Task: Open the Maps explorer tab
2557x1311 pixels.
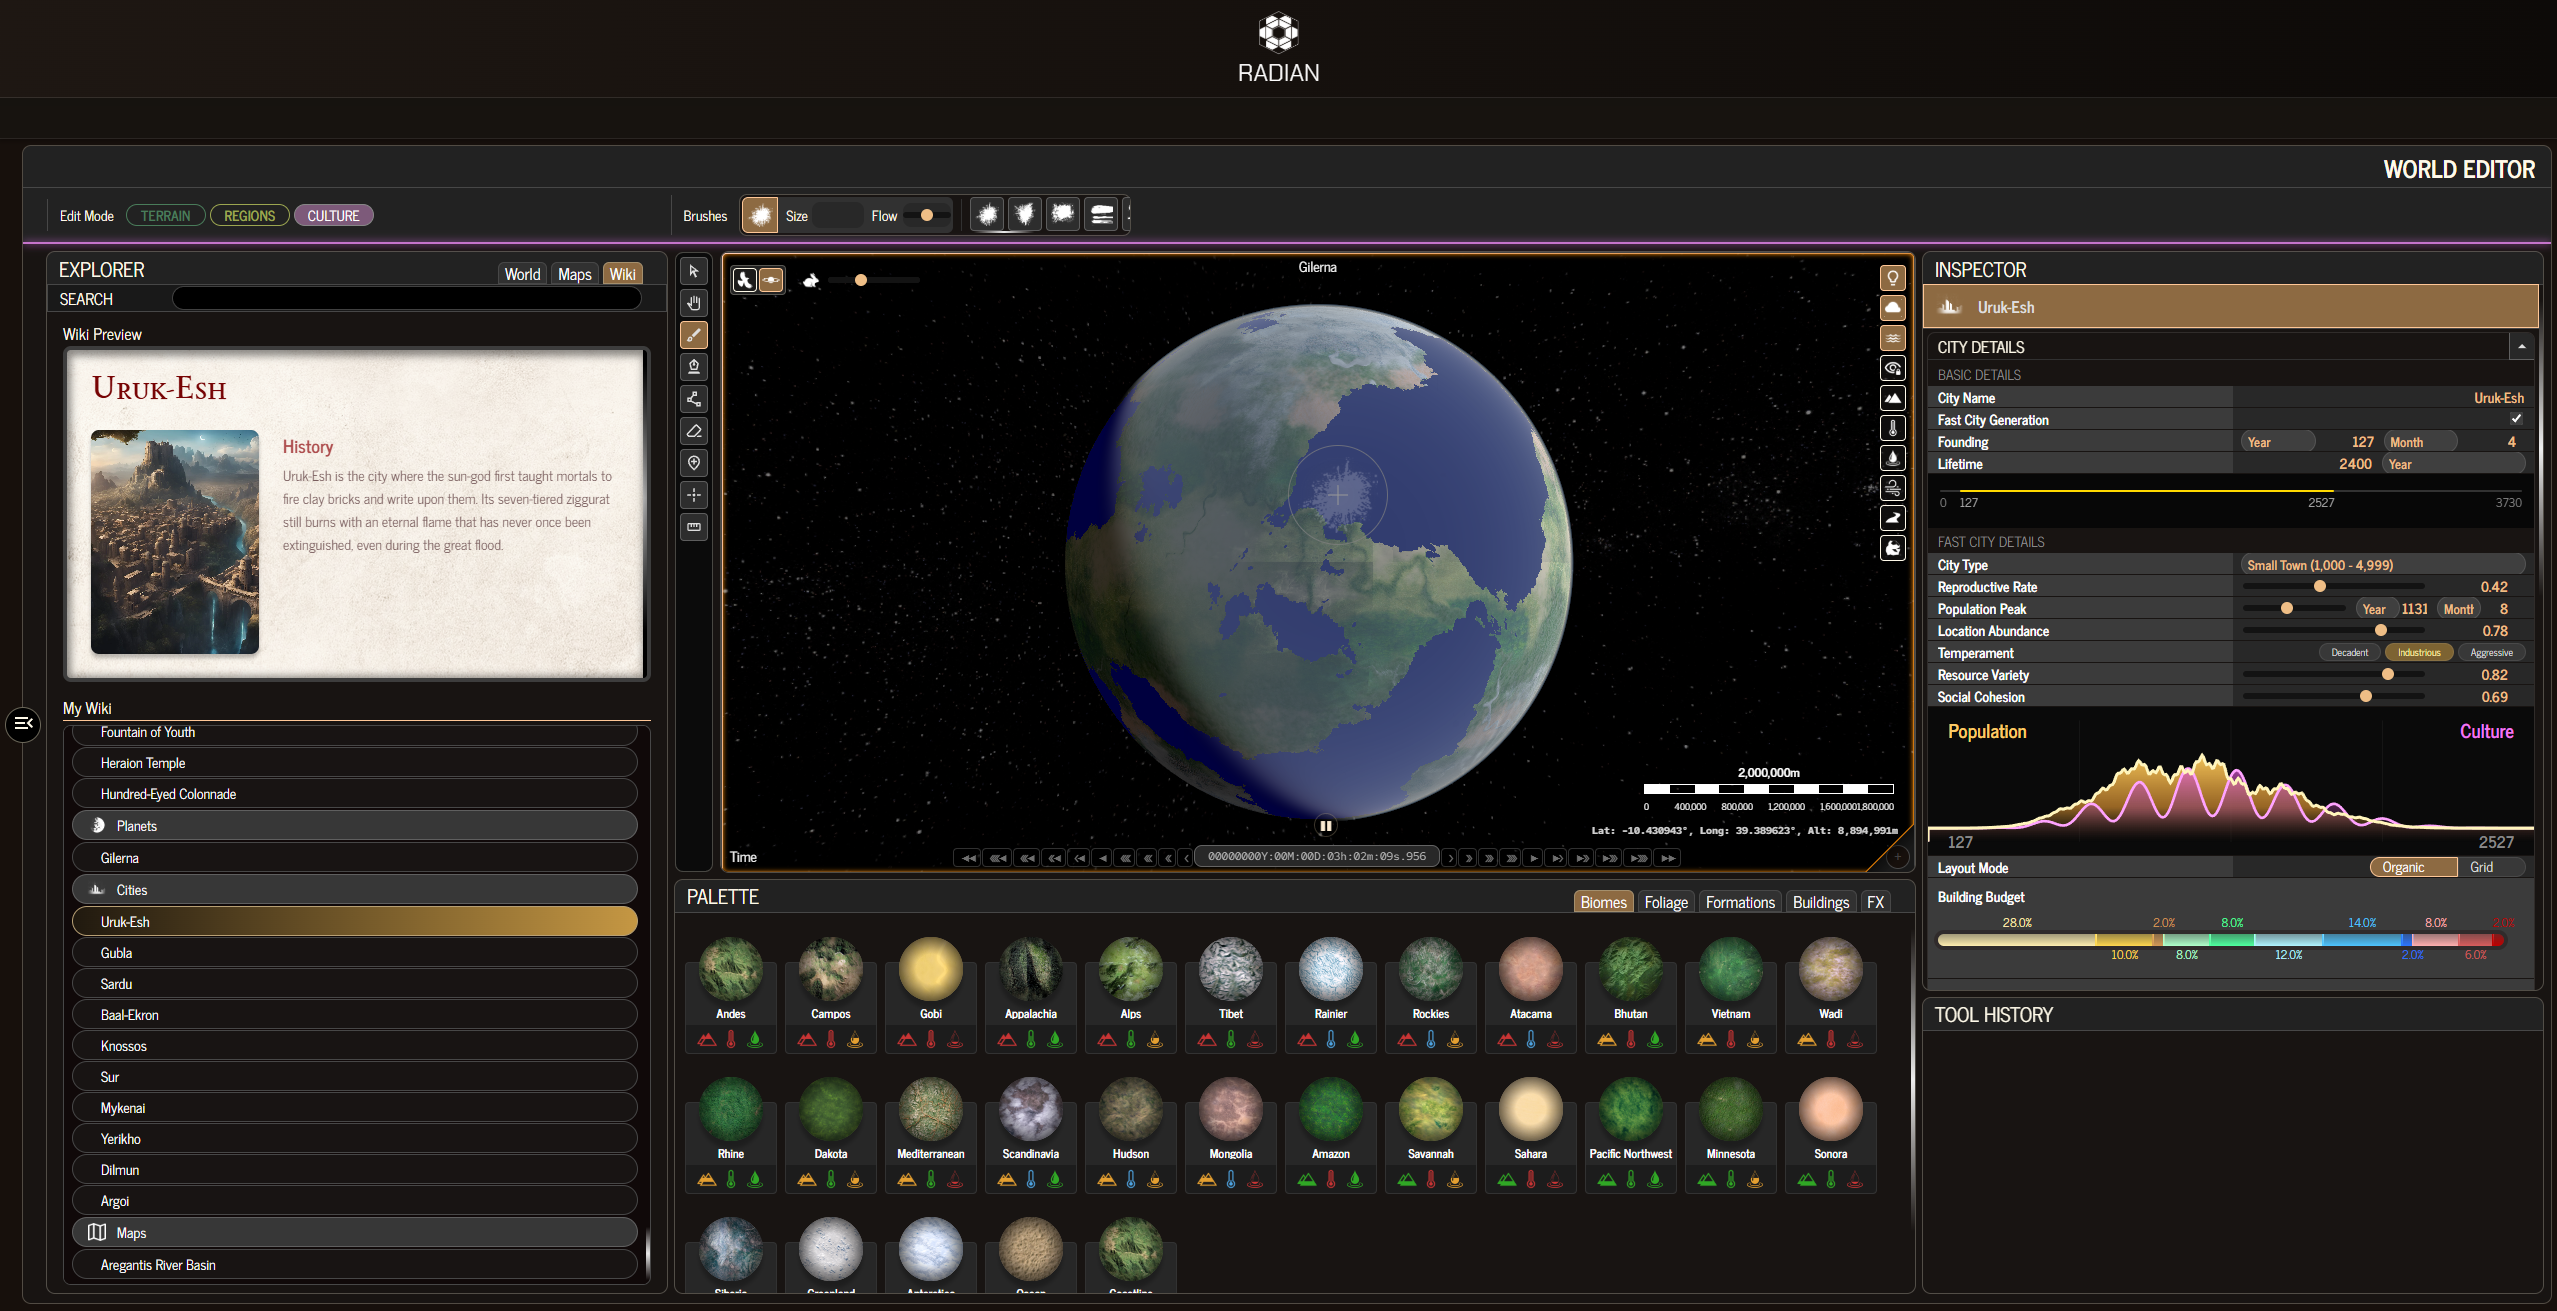Action: 575,274
